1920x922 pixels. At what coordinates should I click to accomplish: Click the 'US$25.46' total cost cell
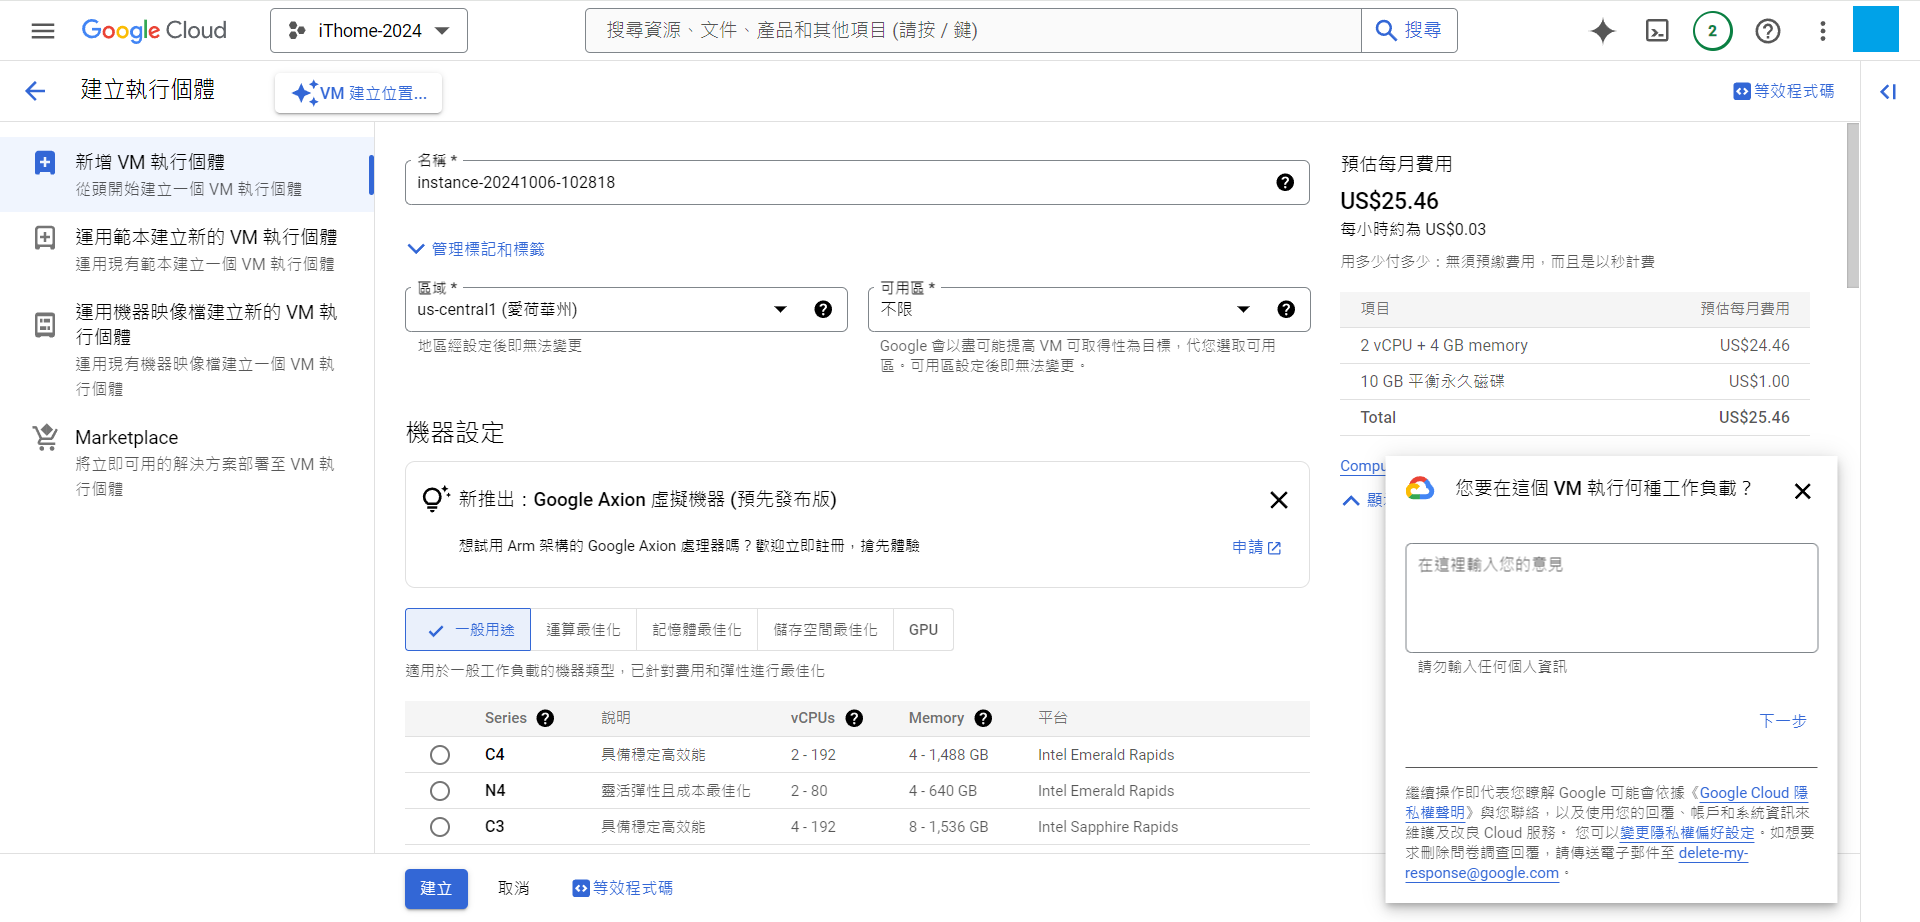pos(1754,418)
